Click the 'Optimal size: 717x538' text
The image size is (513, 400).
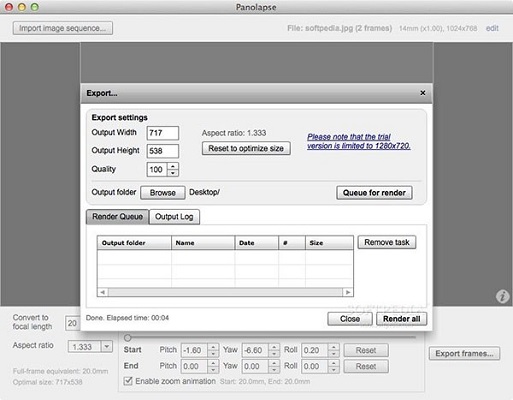47,382
